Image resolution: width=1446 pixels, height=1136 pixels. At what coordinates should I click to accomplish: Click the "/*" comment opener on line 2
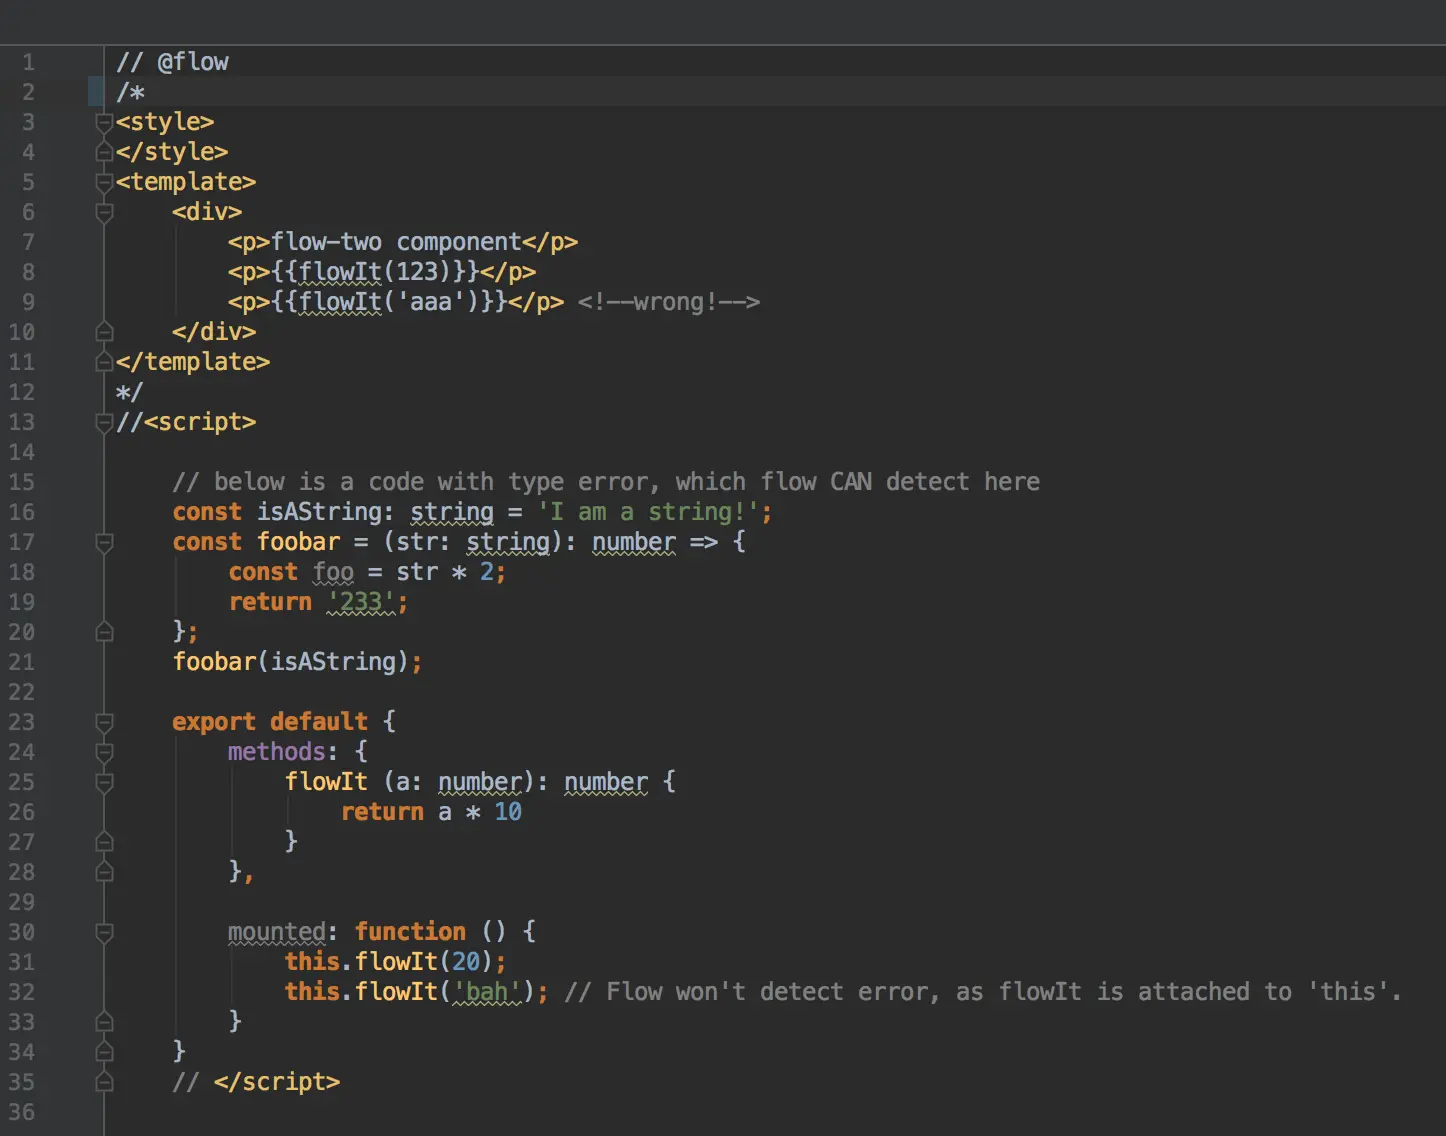click(130, 92)
